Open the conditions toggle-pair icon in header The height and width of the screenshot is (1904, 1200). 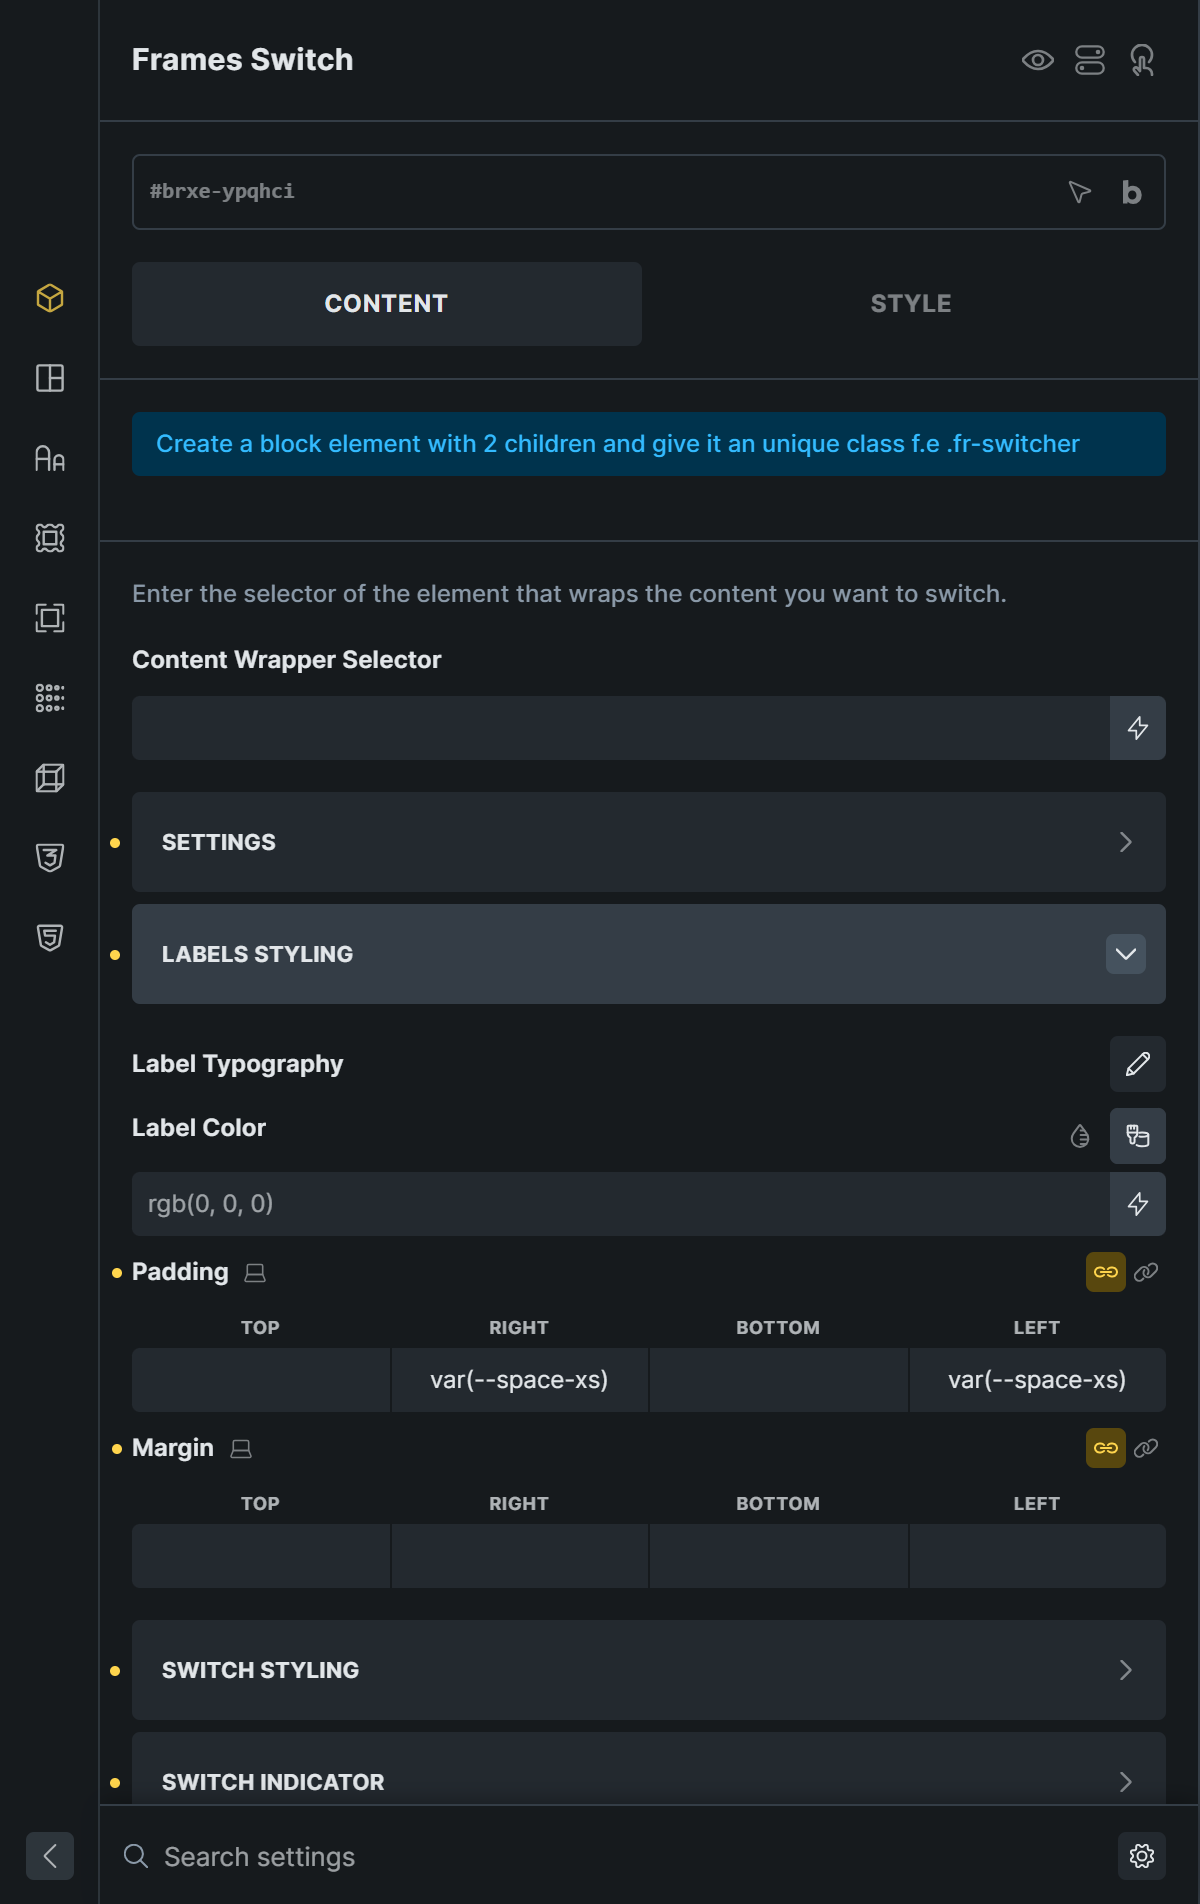point(1090,60)
